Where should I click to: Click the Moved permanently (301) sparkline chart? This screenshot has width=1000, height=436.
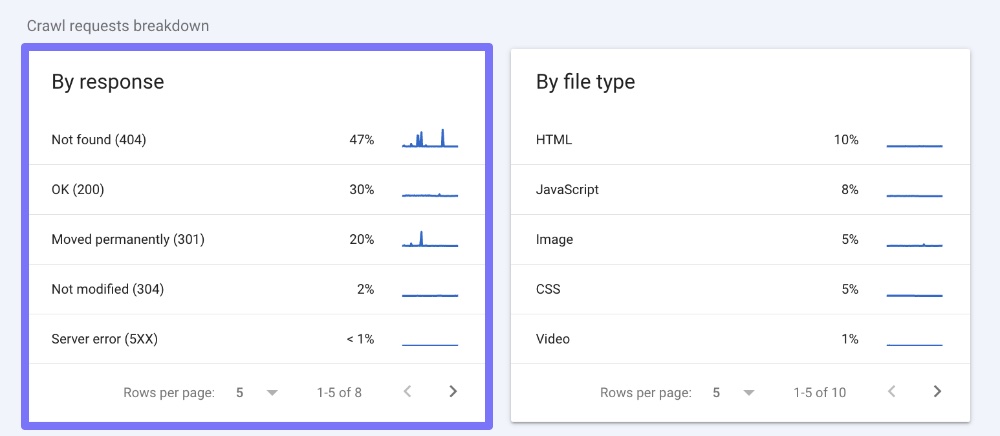click(x=430, y=239)
